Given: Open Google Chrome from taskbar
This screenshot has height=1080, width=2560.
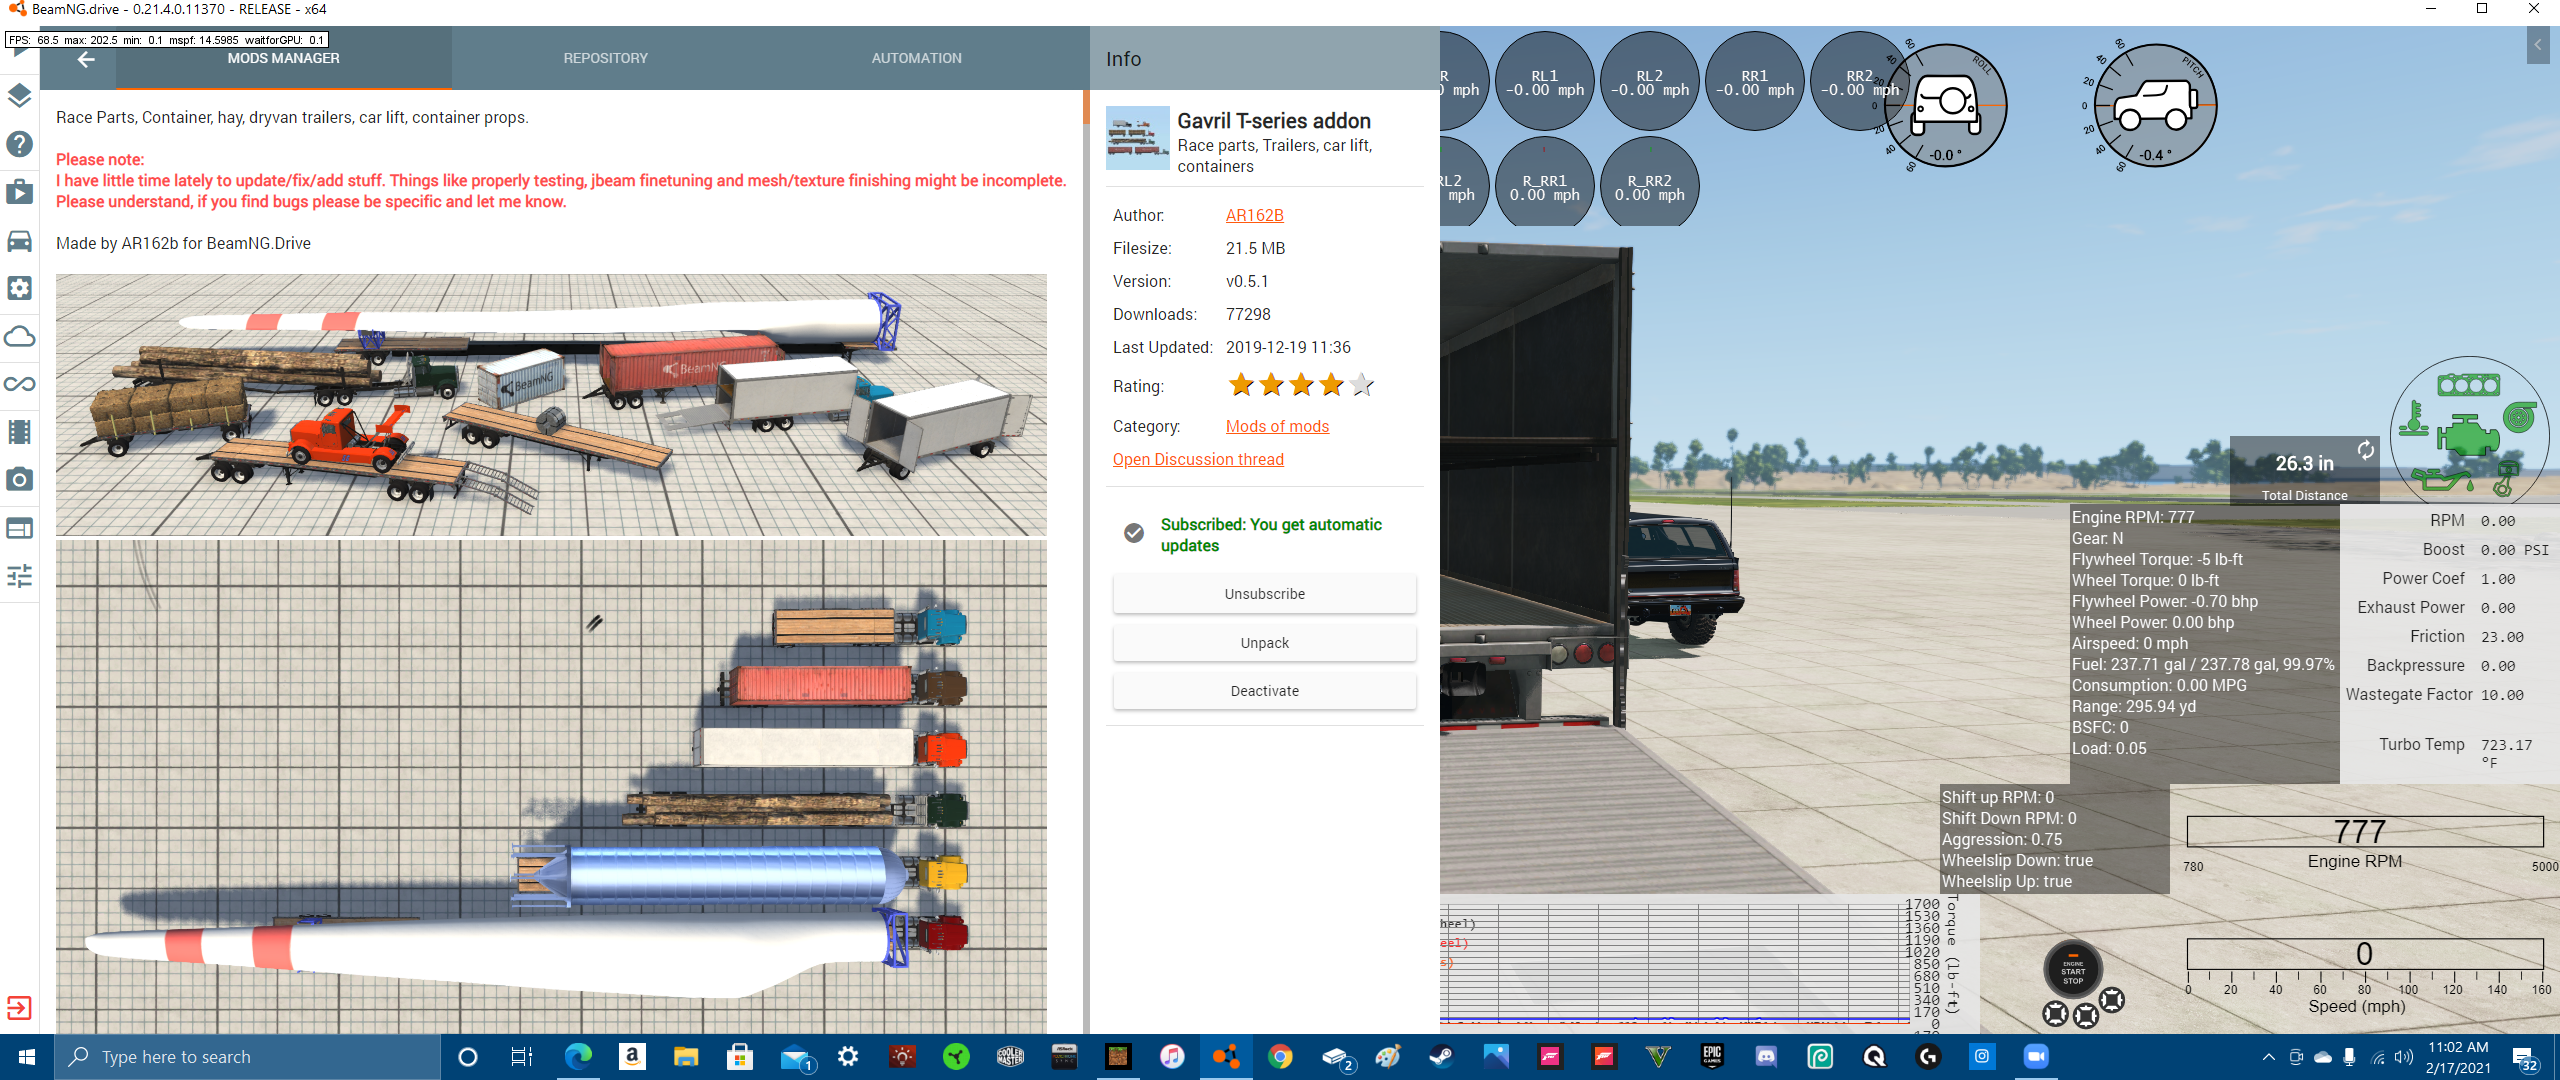Looking at the screenshot, I should 1280,1057.
